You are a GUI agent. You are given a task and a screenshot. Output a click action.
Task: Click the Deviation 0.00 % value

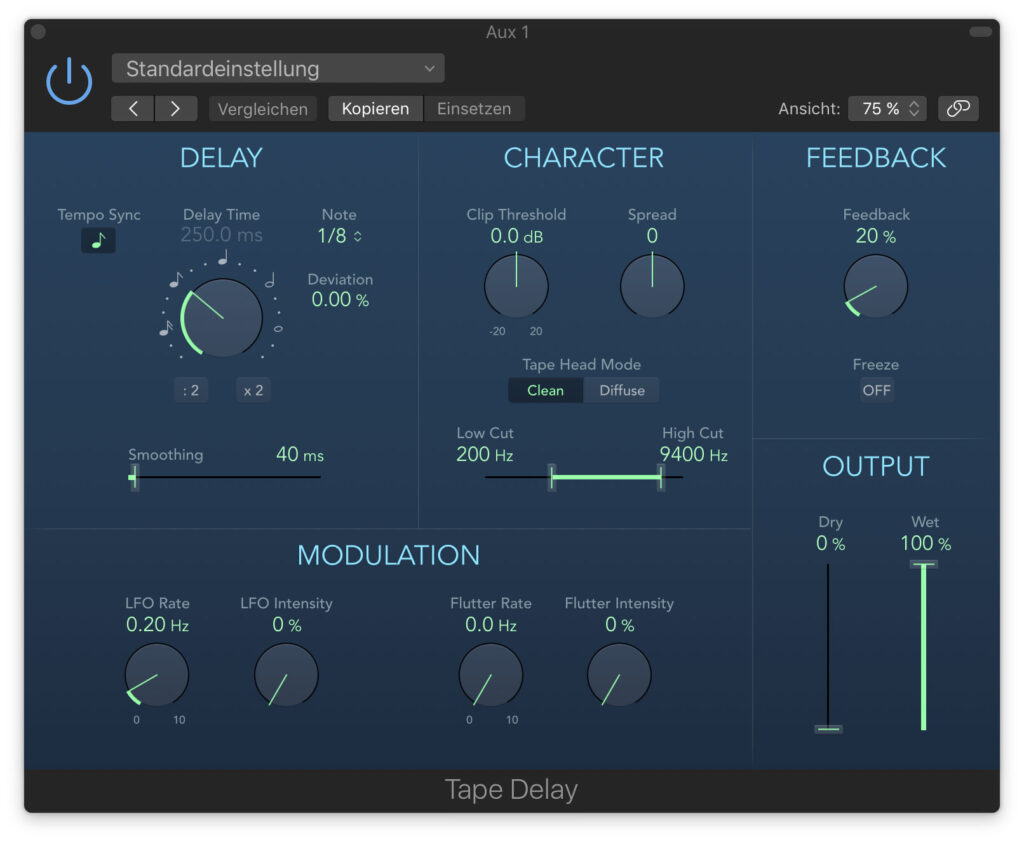point(340,300)
